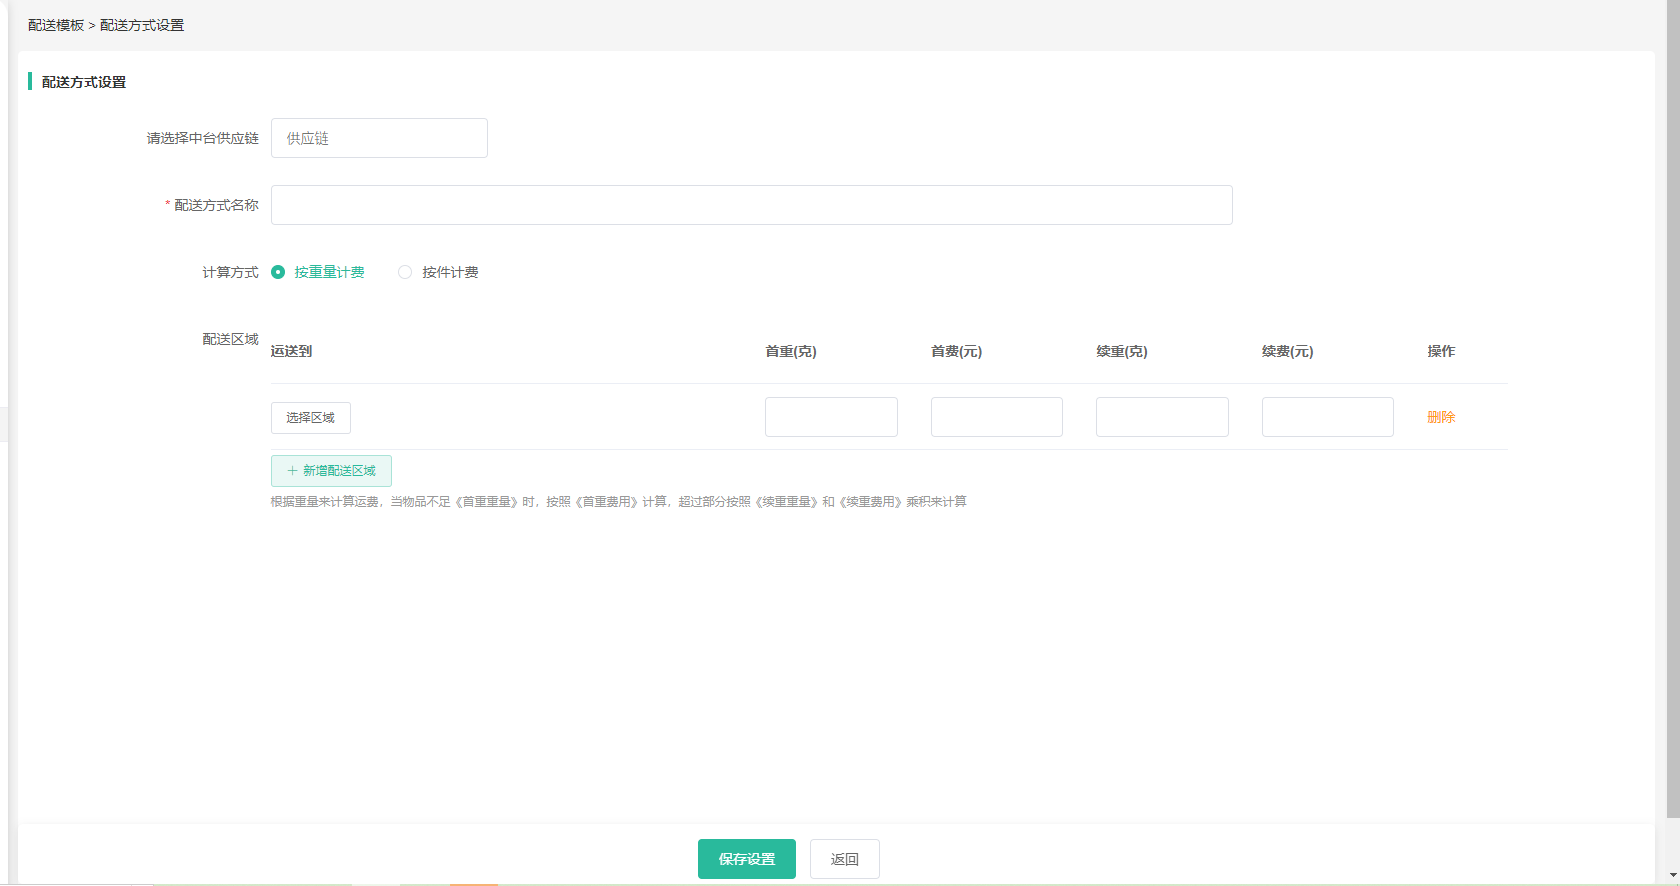
Task: Go to 配送模板 in the breadcrumb
Action: point(56,25)
